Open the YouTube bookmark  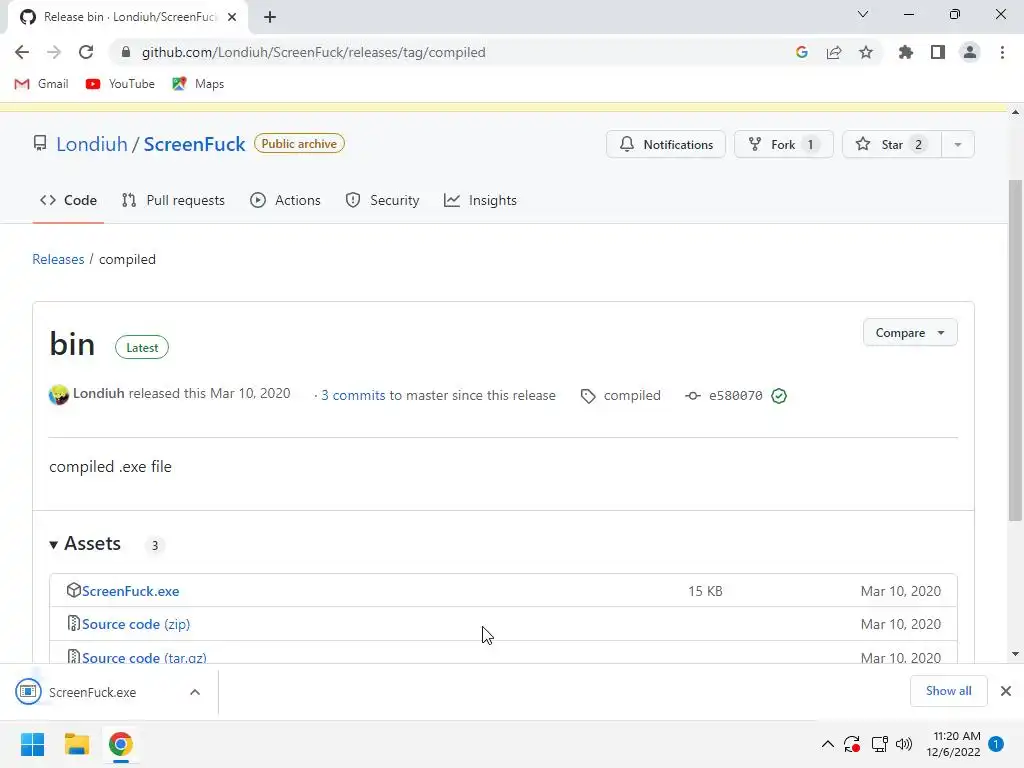tap(120, 84)
